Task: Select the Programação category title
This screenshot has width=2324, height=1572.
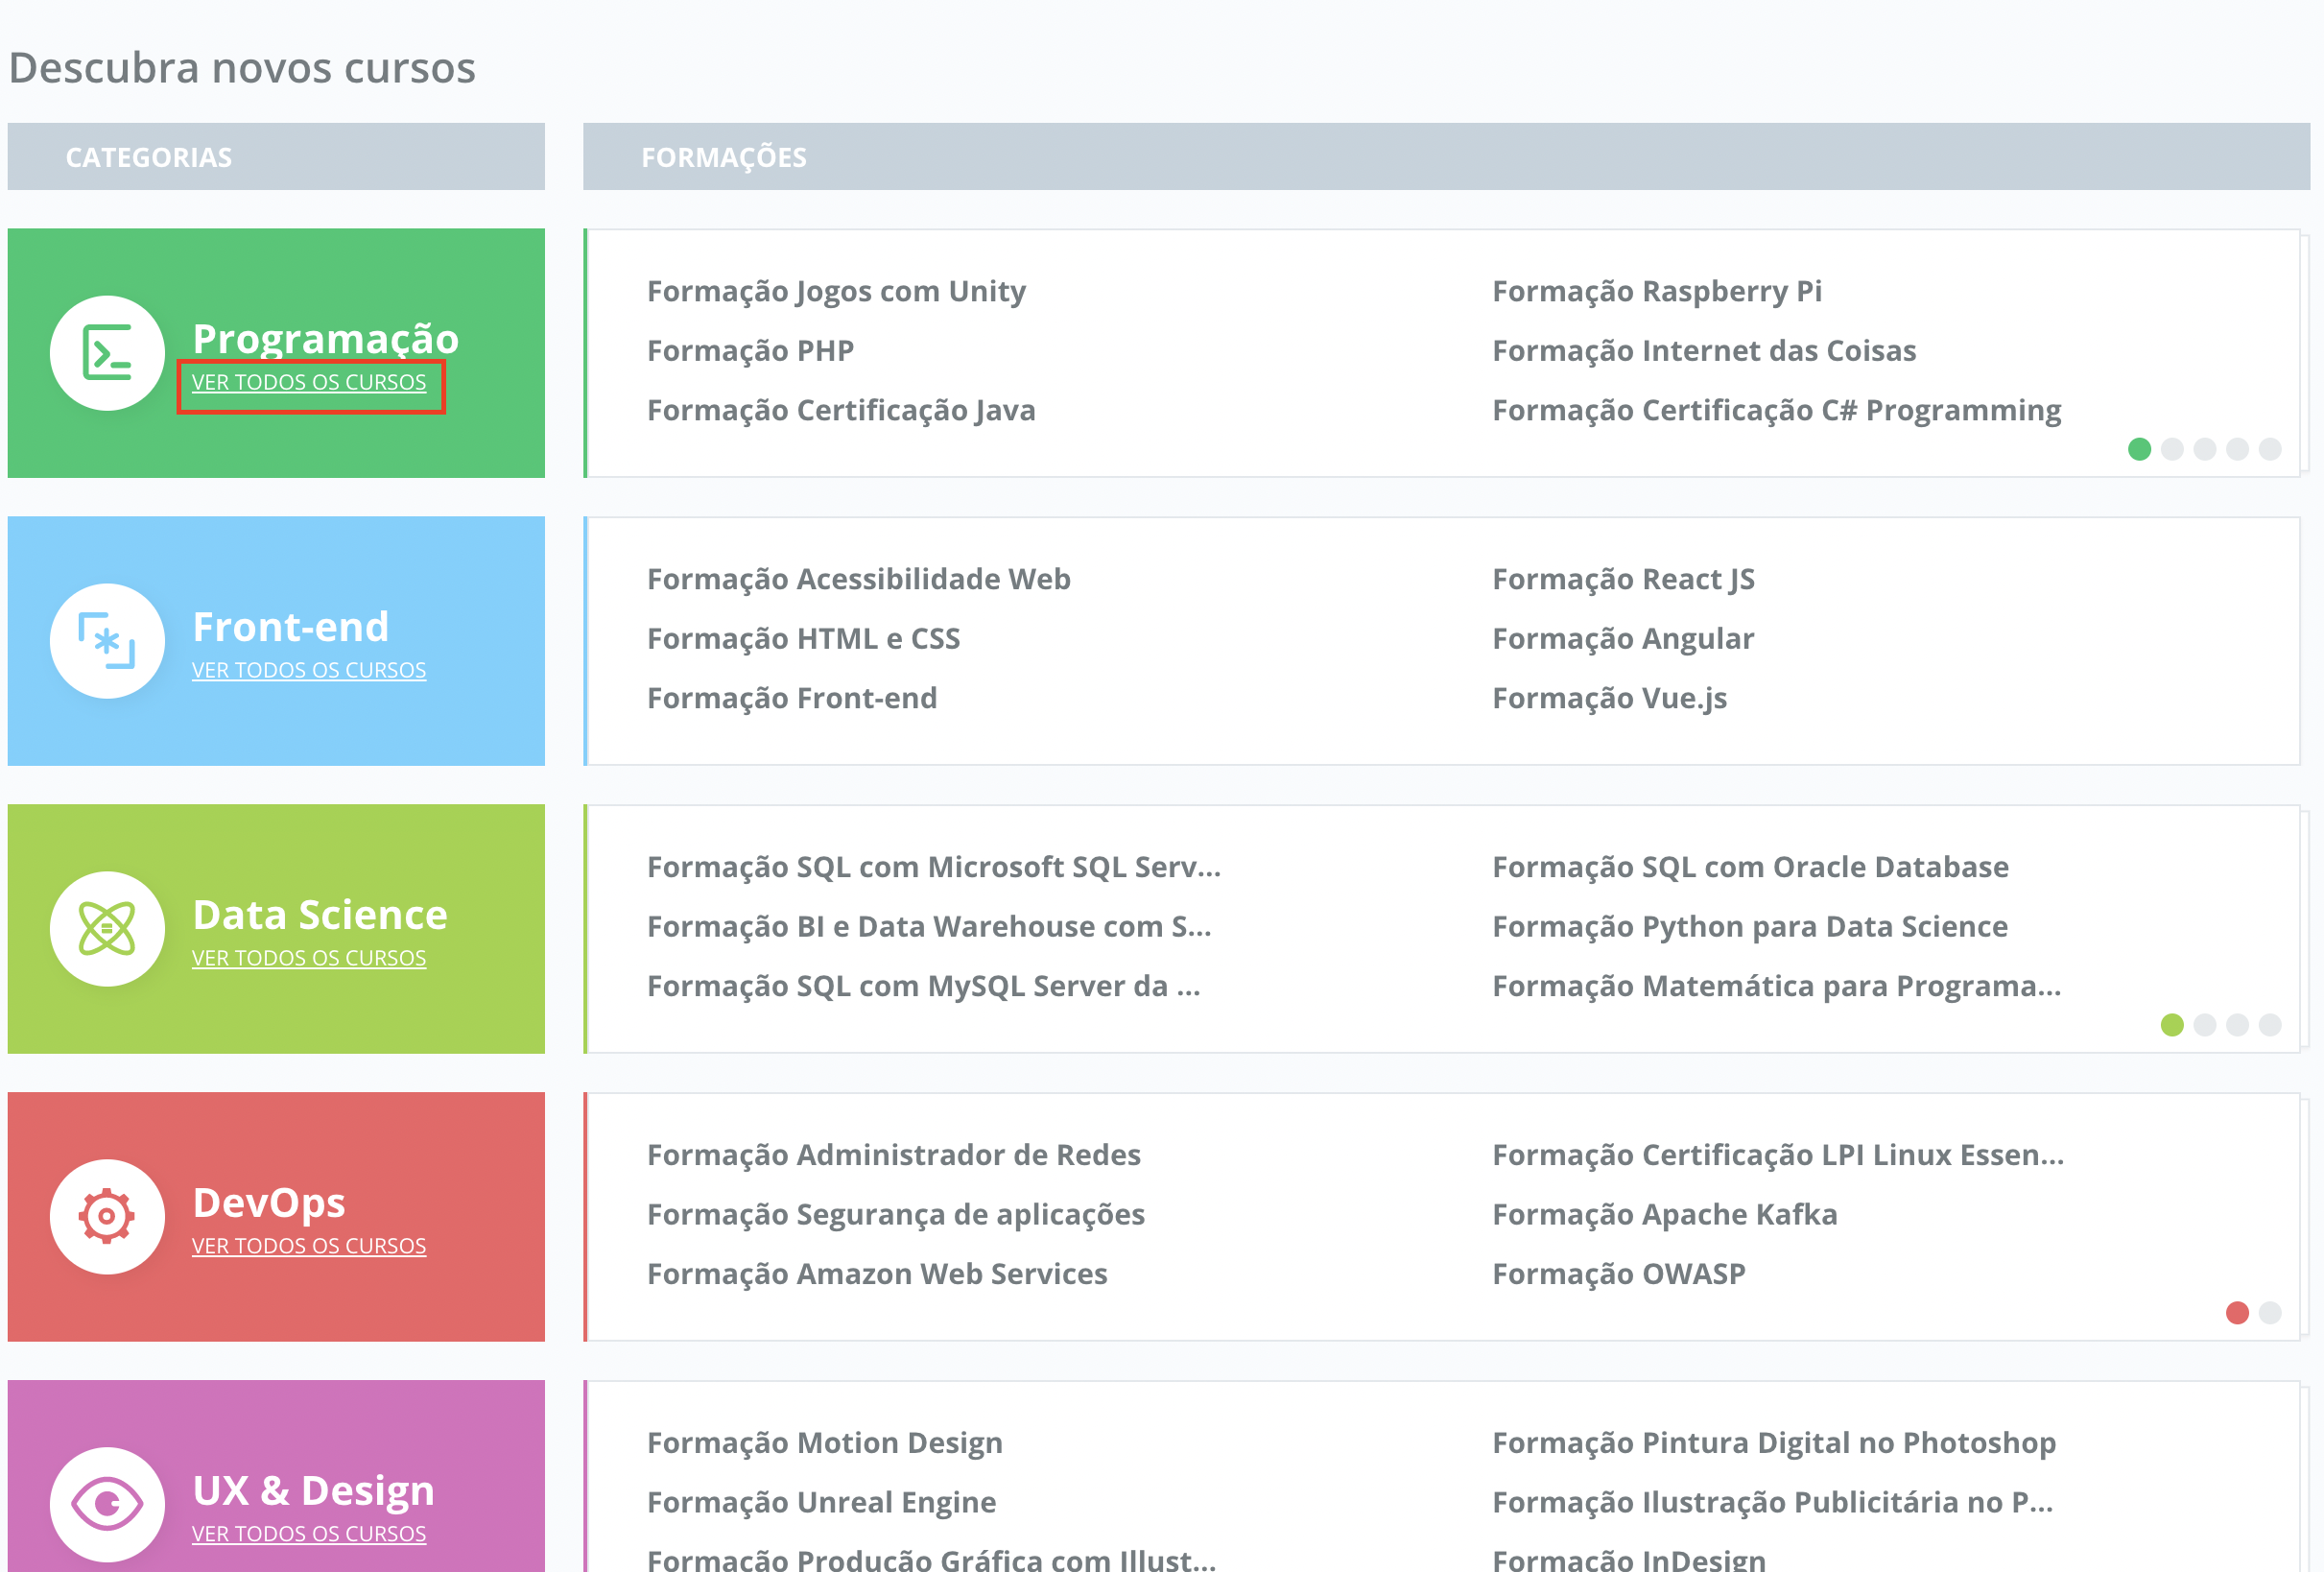Action: click(x=326, y=339)
